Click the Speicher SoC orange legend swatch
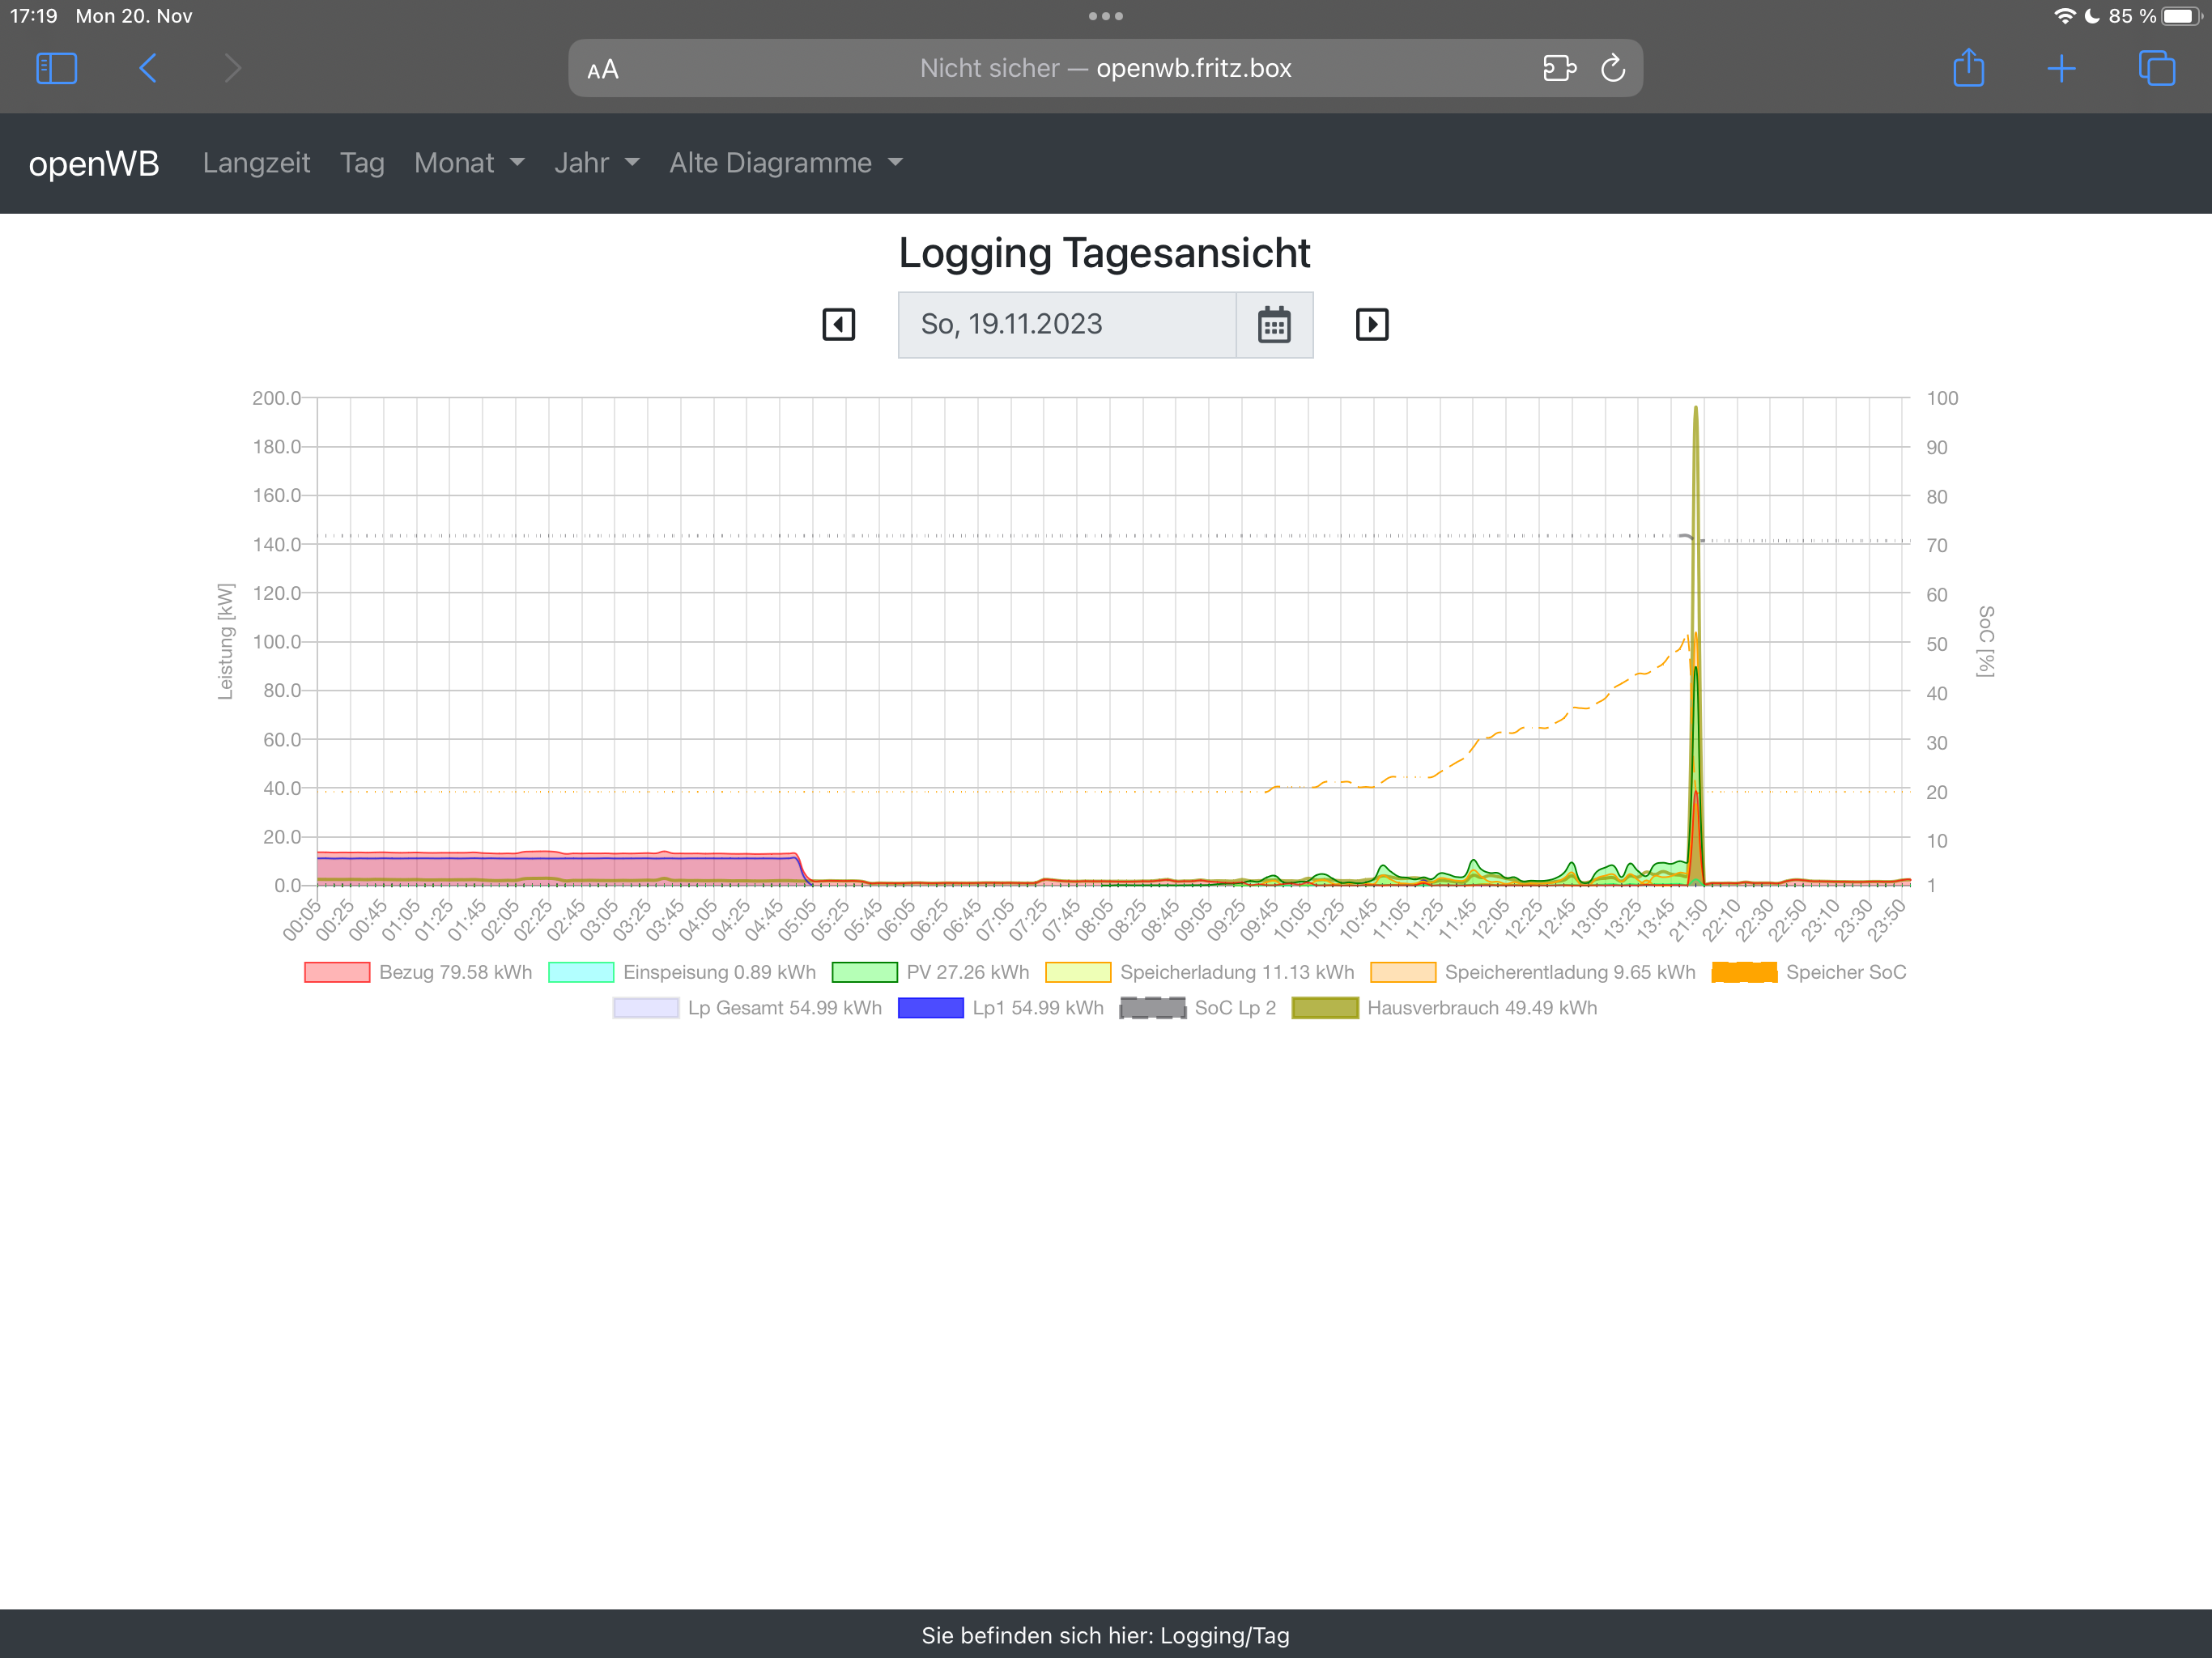Viewport: 2212px width, 1658px height. pos(1743,972)
